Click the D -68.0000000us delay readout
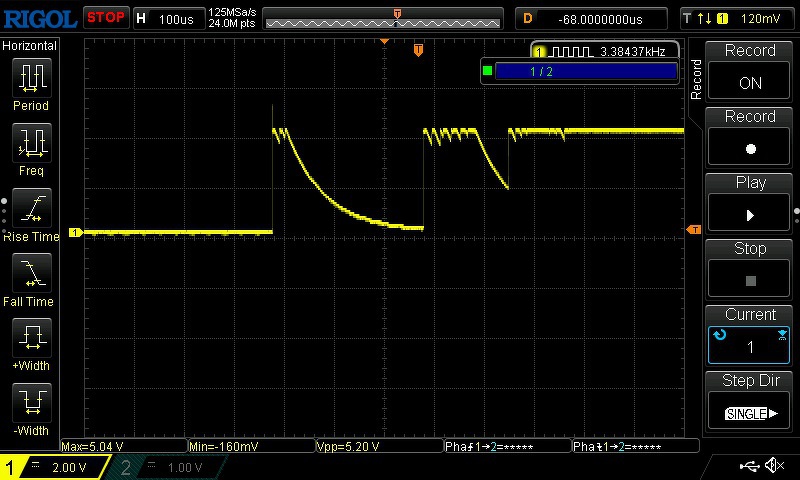 591,19
